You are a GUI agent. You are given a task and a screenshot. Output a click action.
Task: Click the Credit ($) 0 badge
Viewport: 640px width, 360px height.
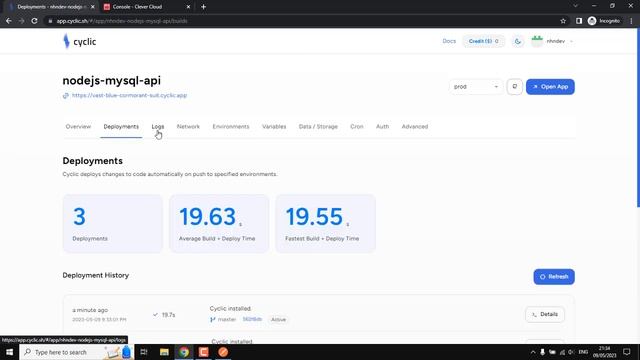click(483, 41)
